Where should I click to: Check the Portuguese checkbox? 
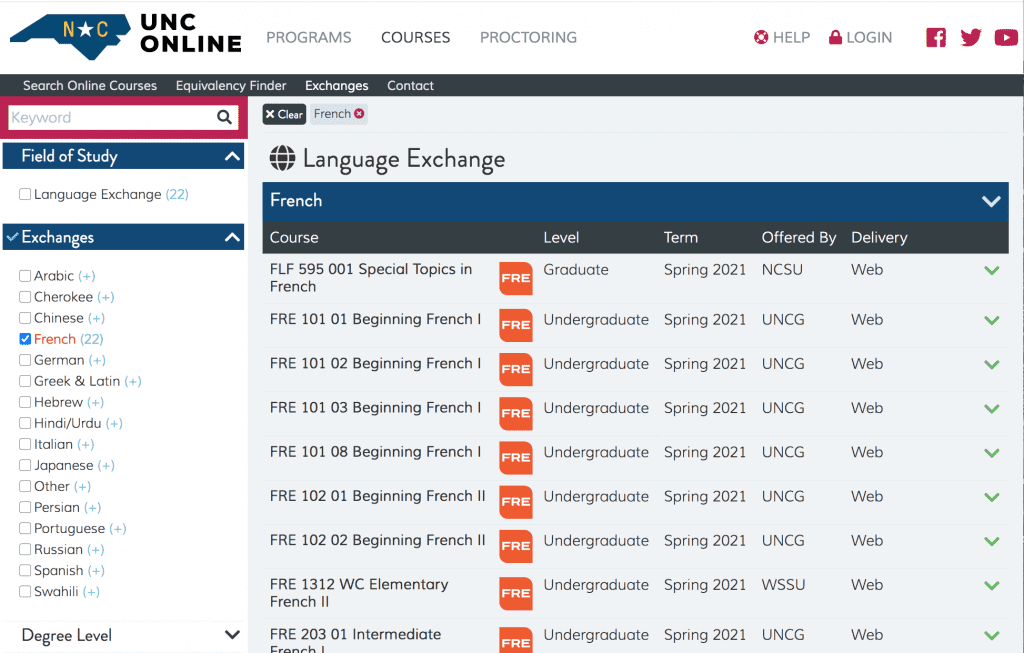(x=25, y=528)
